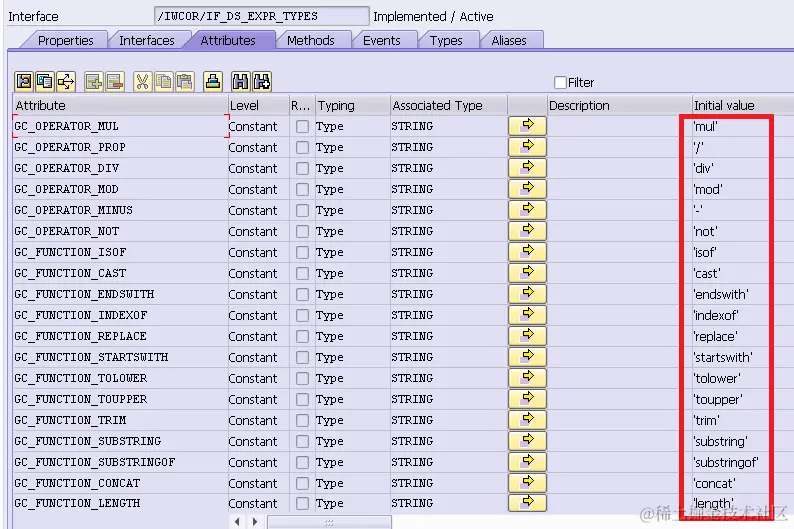The image size is (794, 529).
Task: Click arrow button for GC_OPERATOR_MINUS row
Action: click(528, 210)
